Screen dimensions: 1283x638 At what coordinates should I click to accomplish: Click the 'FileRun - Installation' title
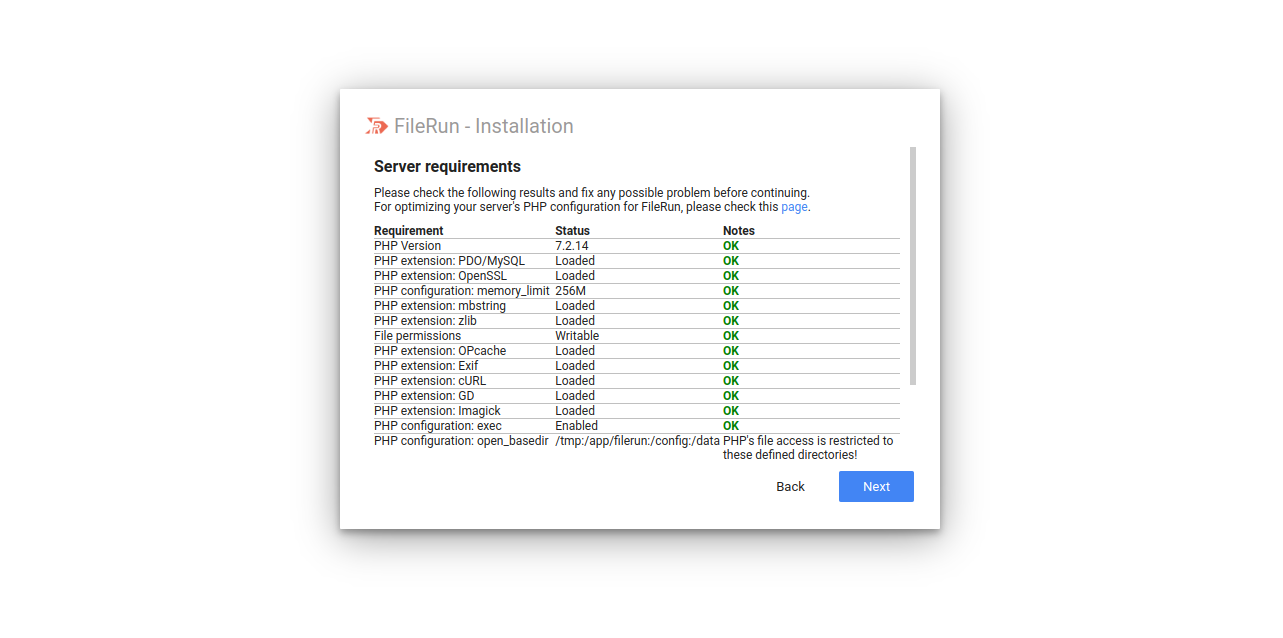click(484, 126)
